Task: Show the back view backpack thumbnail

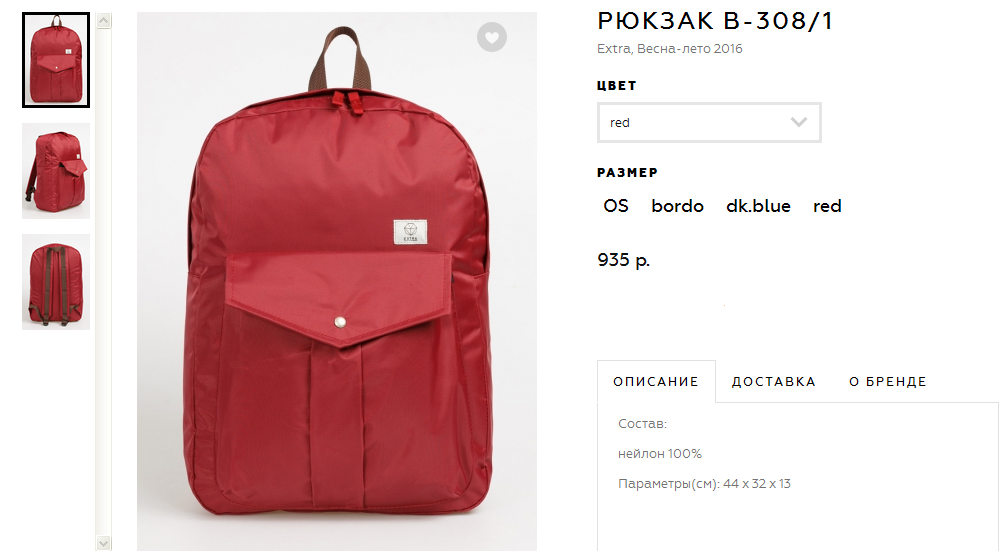Action: tap(56, 282)
